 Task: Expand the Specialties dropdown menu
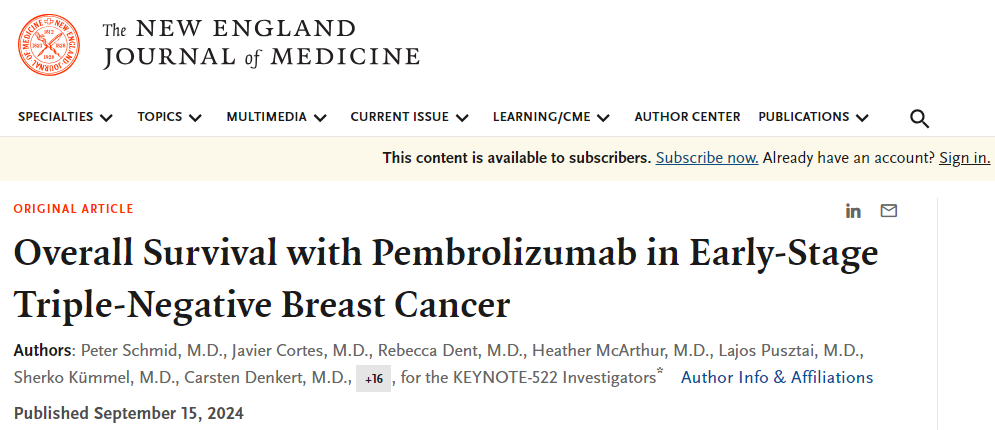tap(65, 117)
